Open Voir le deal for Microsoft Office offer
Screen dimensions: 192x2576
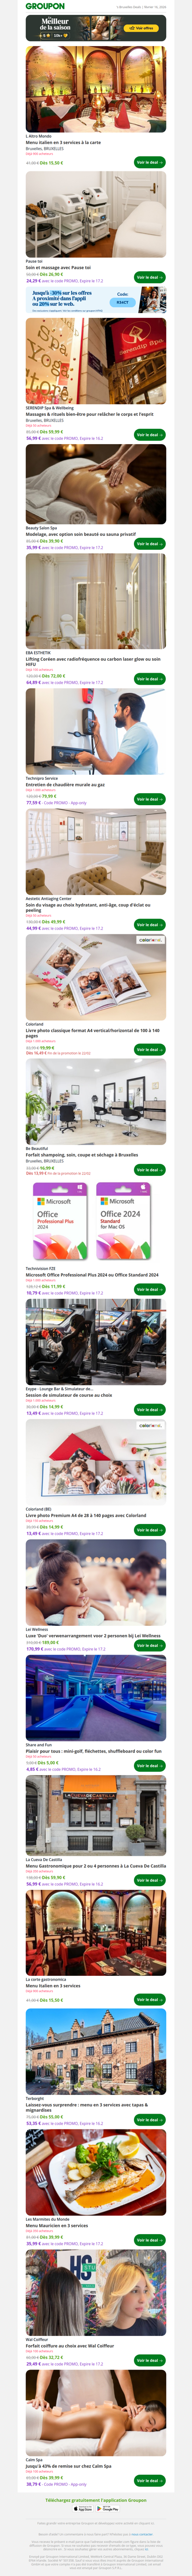(x=149, y=1290)
